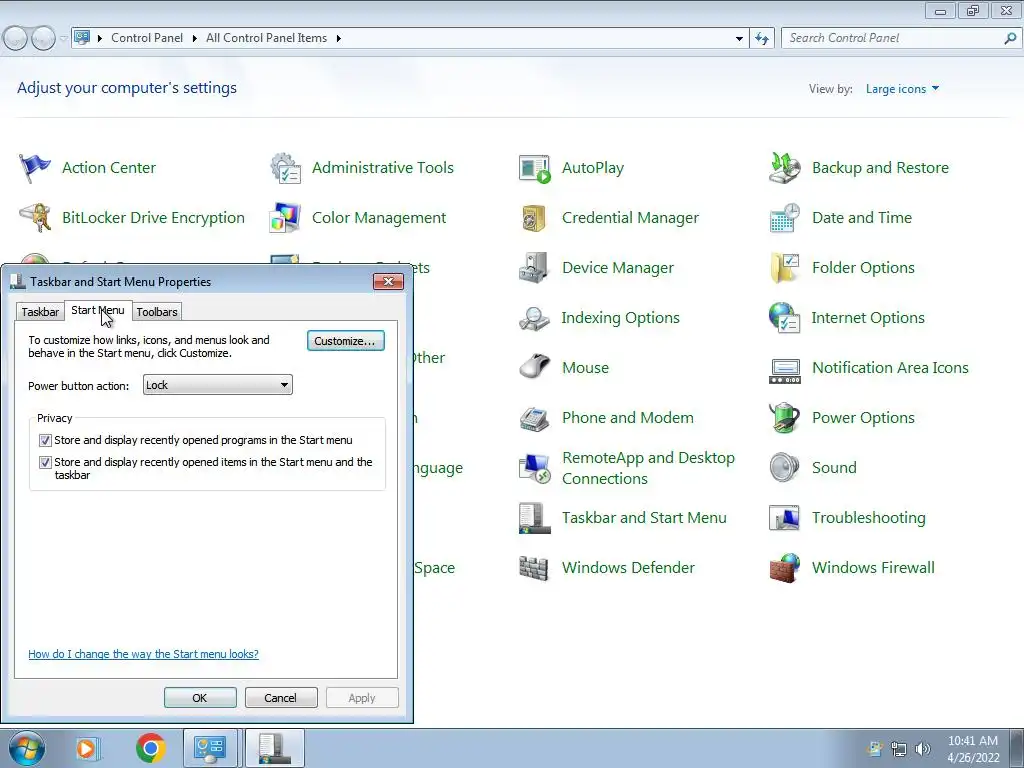Click the Show desktop strip at taskbar end
The width and height of the screenshot is (1024, 768).
tap(1017, 748)
